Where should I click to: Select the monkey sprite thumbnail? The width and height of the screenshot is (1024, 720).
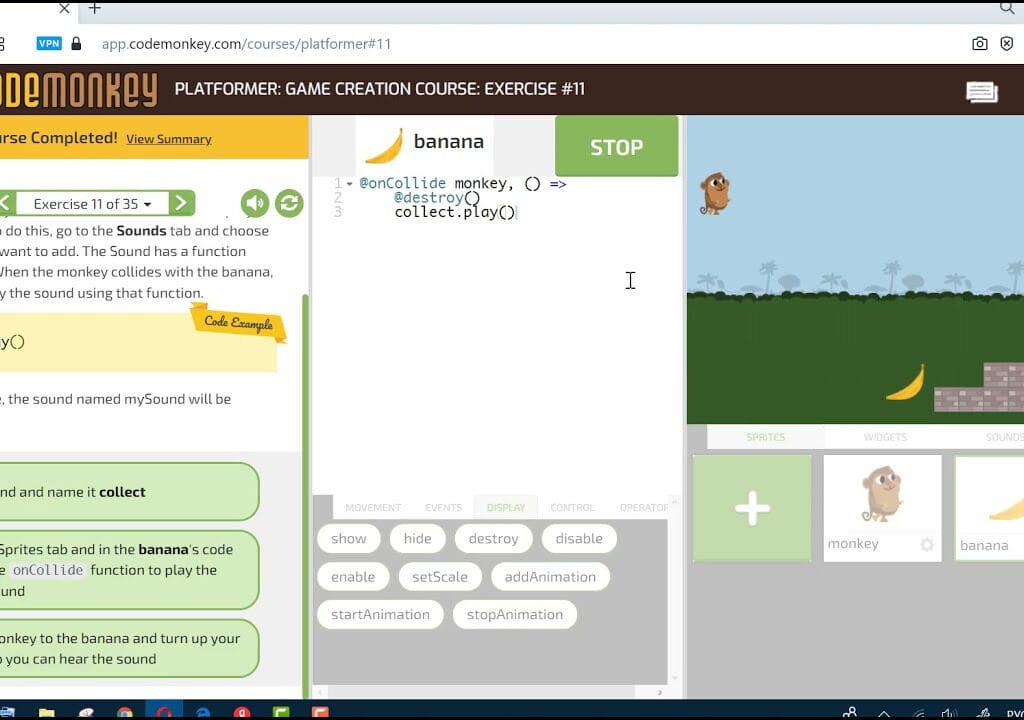(882, 508)
